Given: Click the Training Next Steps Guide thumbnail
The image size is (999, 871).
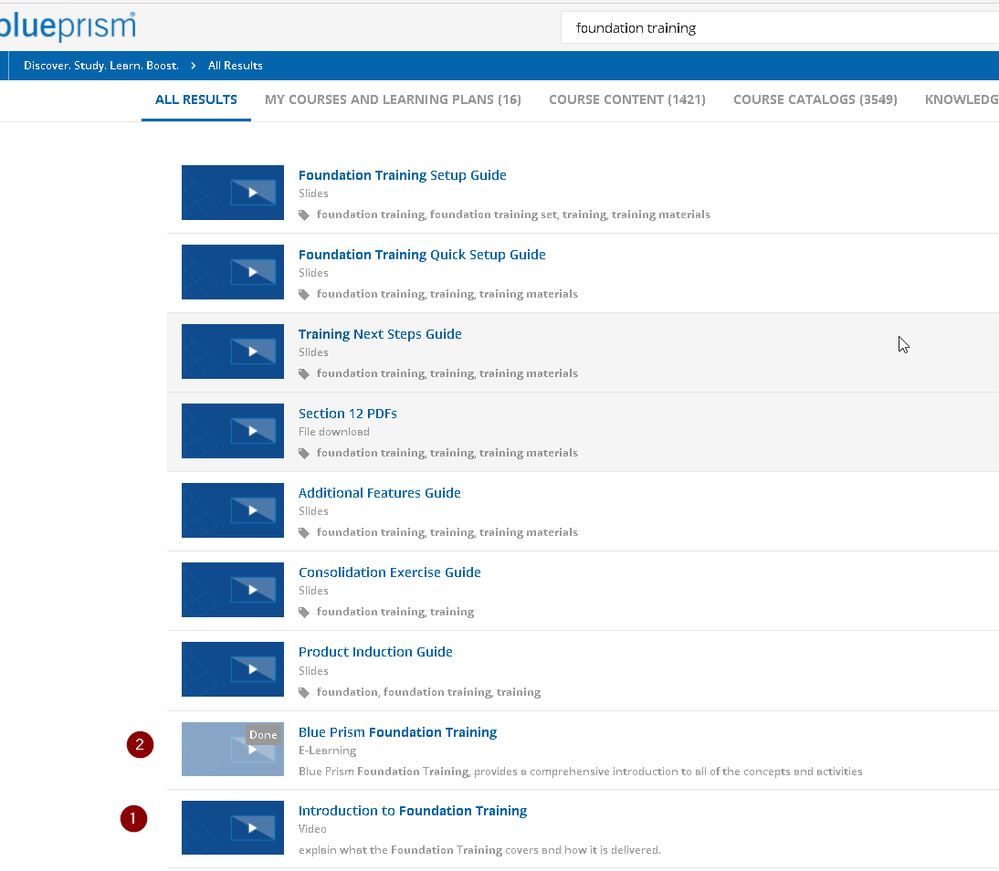Looking at the screenshot, I should pyautogui.click(x=233, y=352).
